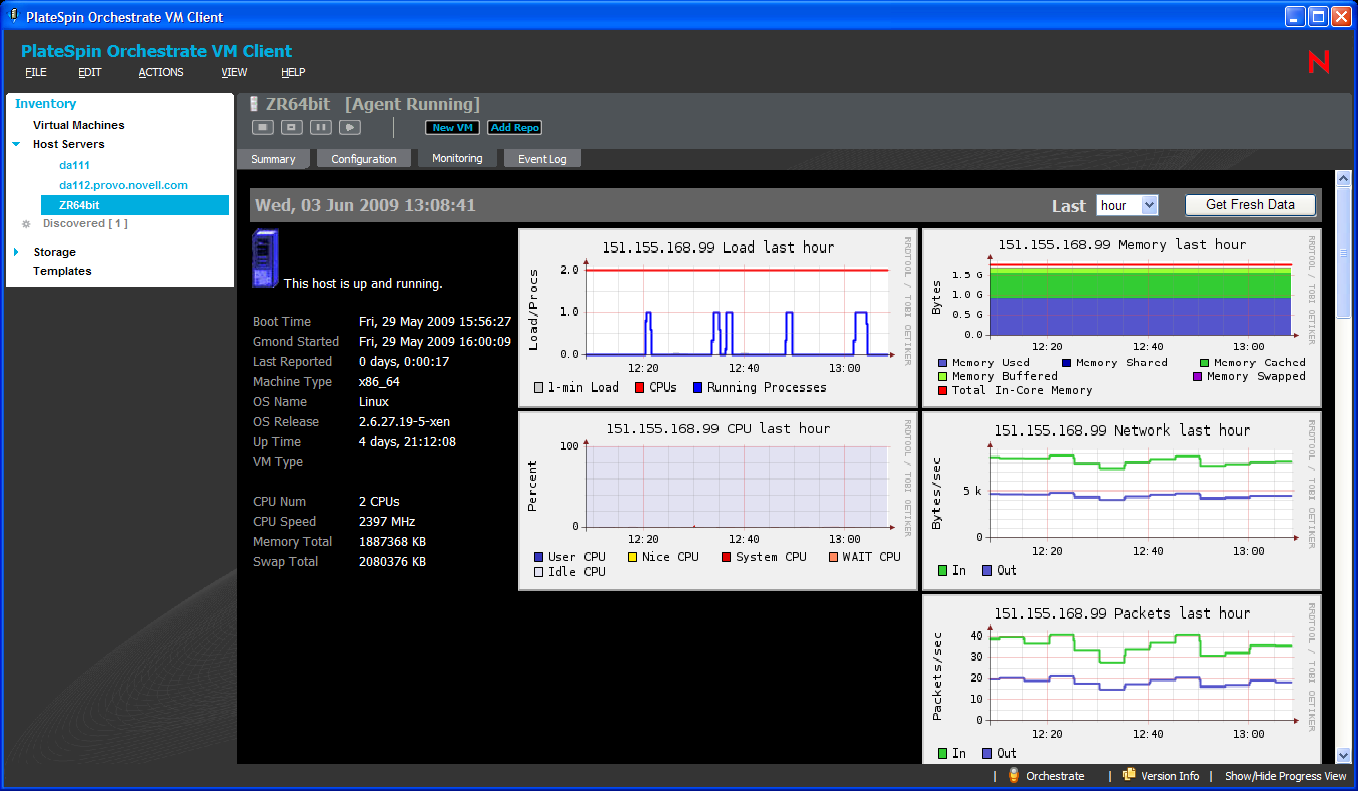This screenshot has width=1358, height=791.
Task: Click the blue host server tower icon
Action: [265, 259]
